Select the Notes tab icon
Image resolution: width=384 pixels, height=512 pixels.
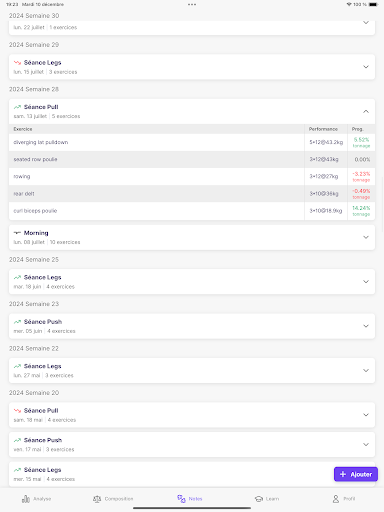[x=181, y=499]
